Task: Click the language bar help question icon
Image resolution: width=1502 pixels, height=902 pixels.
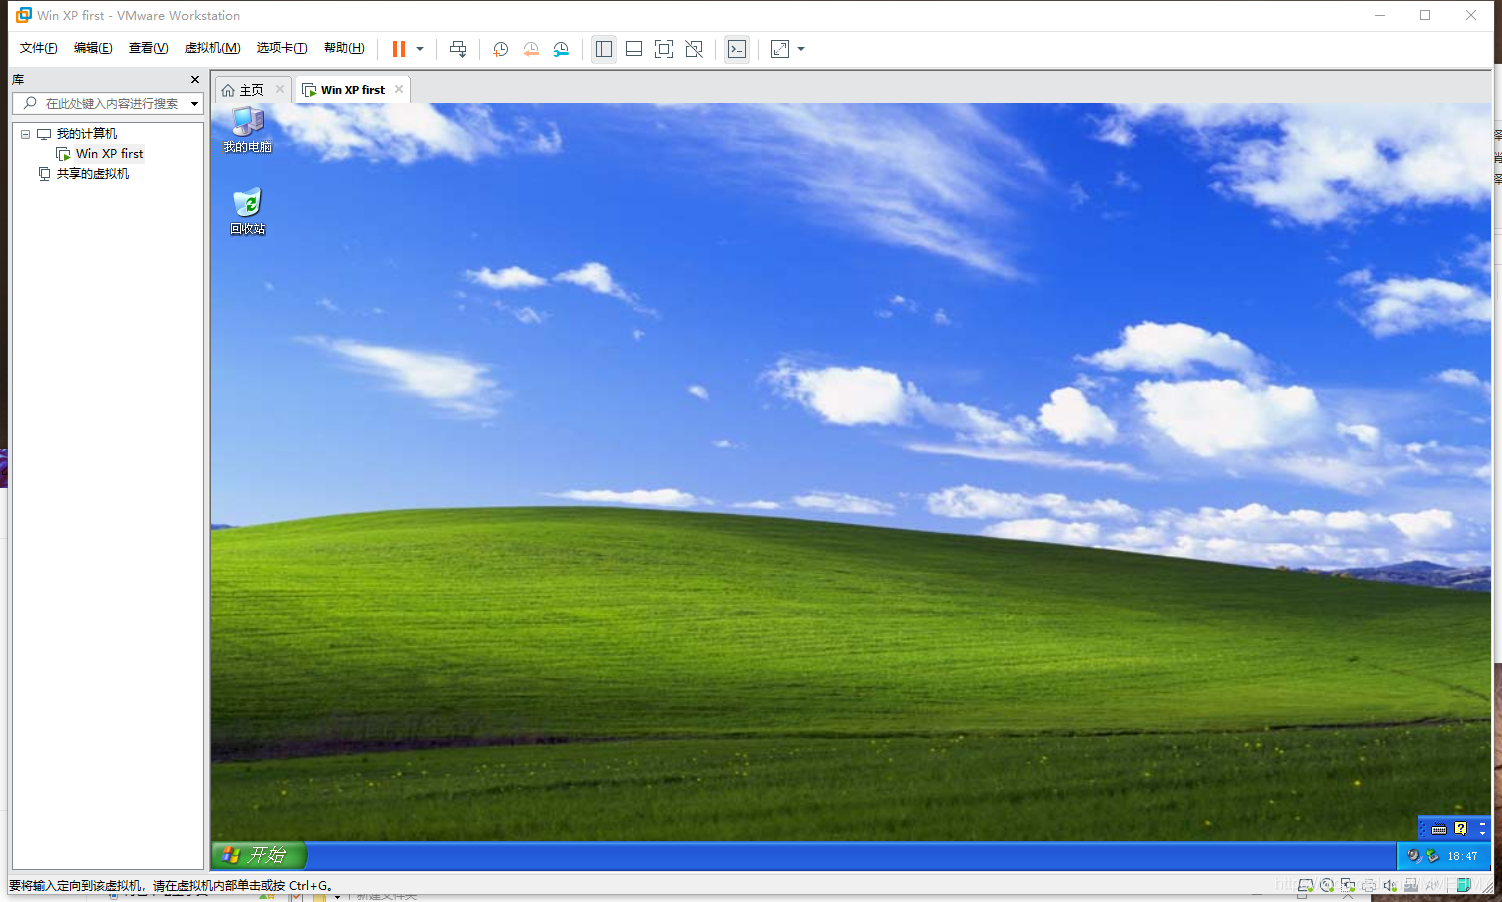Action: point(1461,828)
